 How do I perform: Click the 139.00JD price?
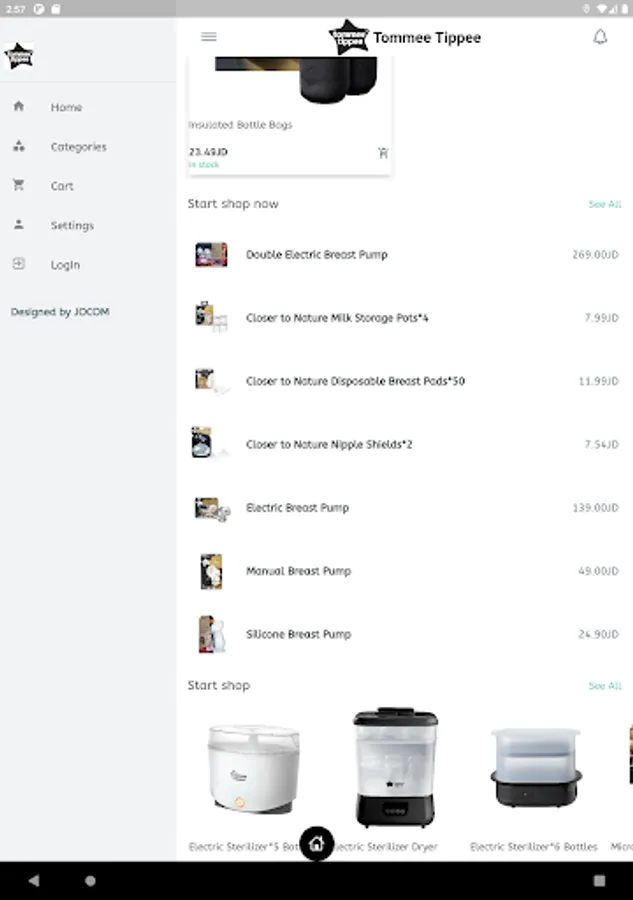tap(595, 508)
